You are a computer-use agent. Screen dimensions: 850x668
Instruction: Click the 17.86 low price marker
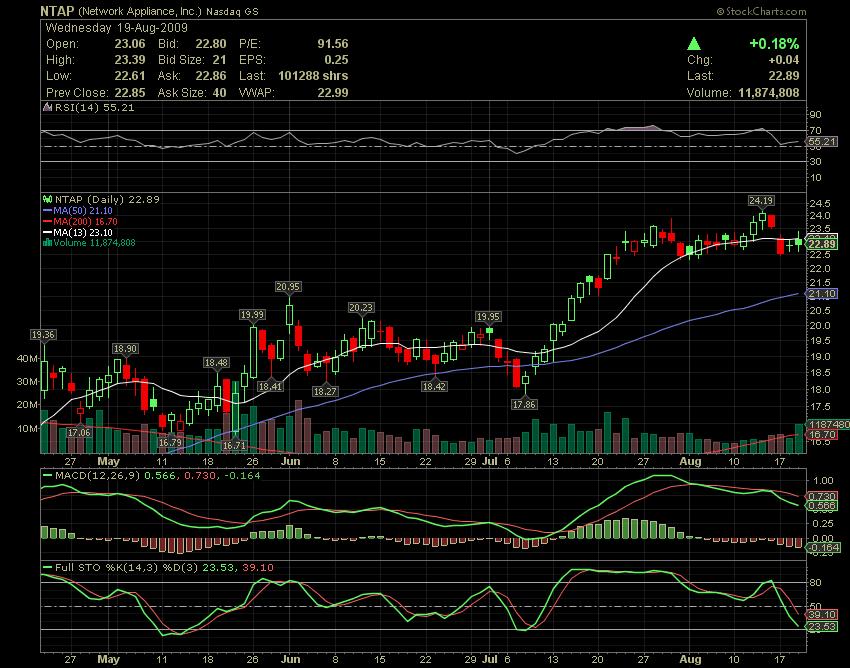pyautogui.click(x=524, y=404)
